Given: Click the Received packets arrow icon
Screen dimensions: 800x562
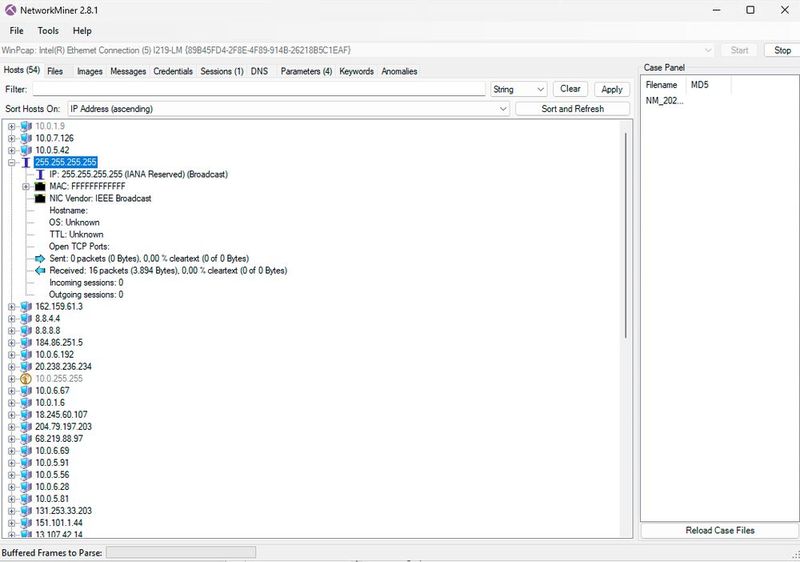Looking at the screenshot, I should pos(40,270).
